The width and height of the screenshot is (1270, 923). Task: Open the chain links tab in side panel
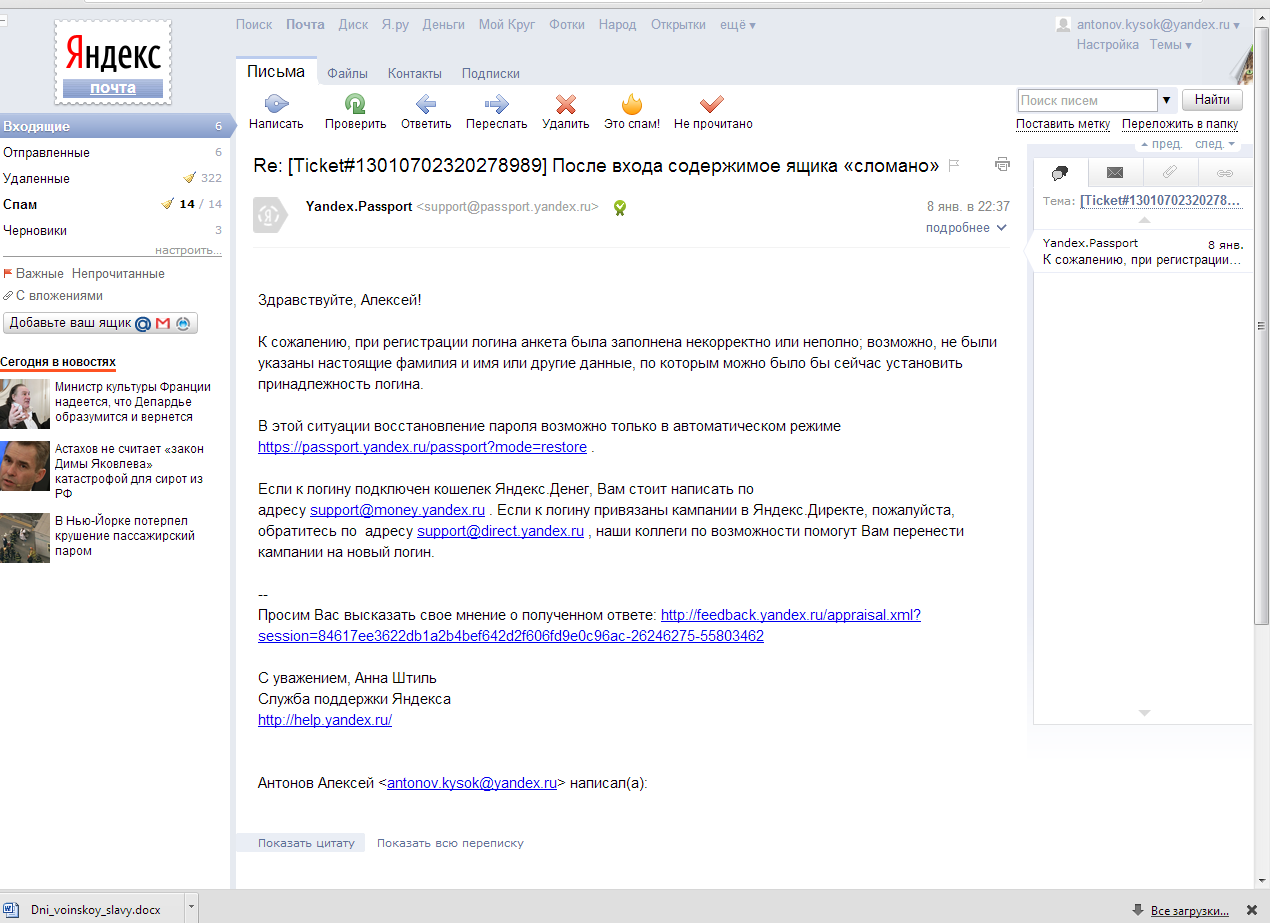[1224, 172]
